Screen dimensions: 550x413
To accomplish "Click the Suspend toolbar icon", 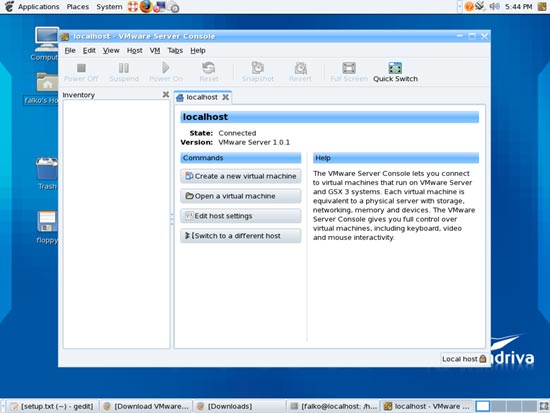I will coord(124,68).
